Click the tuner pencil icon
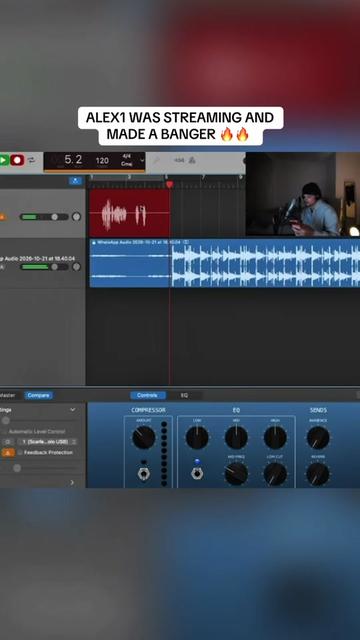The image size is (360, 640). pyautogui.click(x=156, y=160)
